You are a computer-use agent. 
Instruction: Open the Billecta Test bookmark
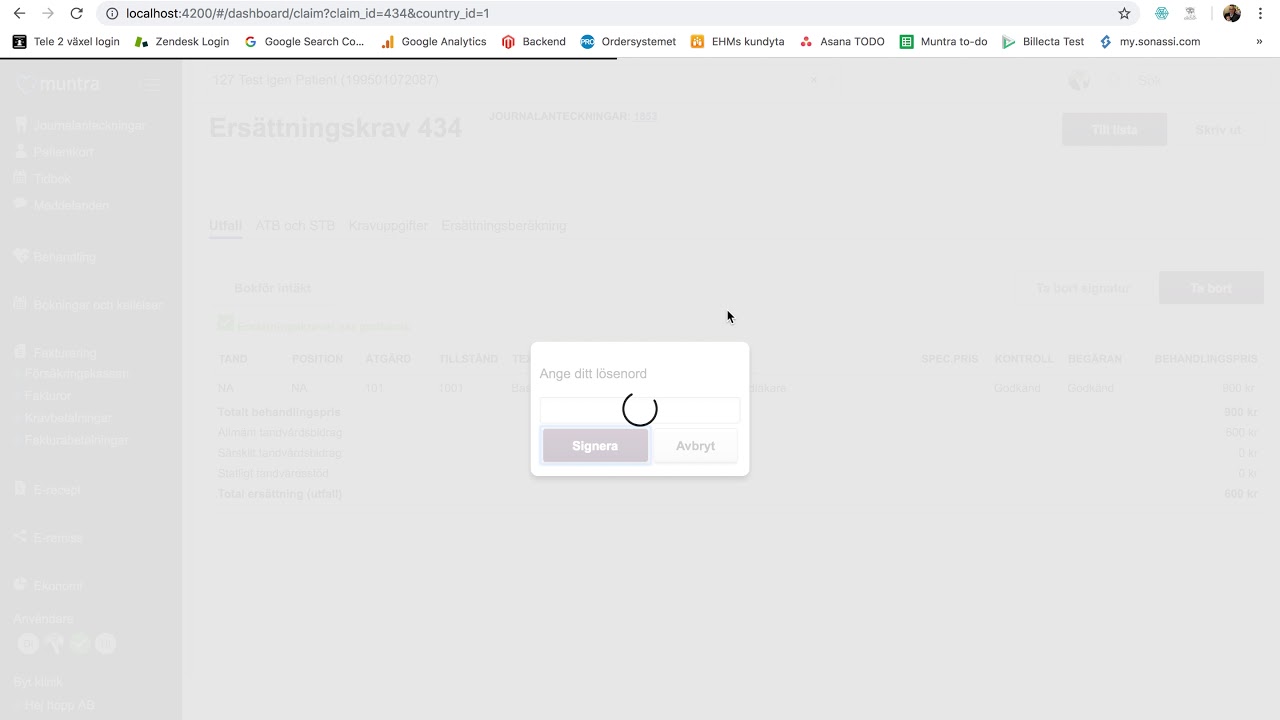click(1043, 42)
